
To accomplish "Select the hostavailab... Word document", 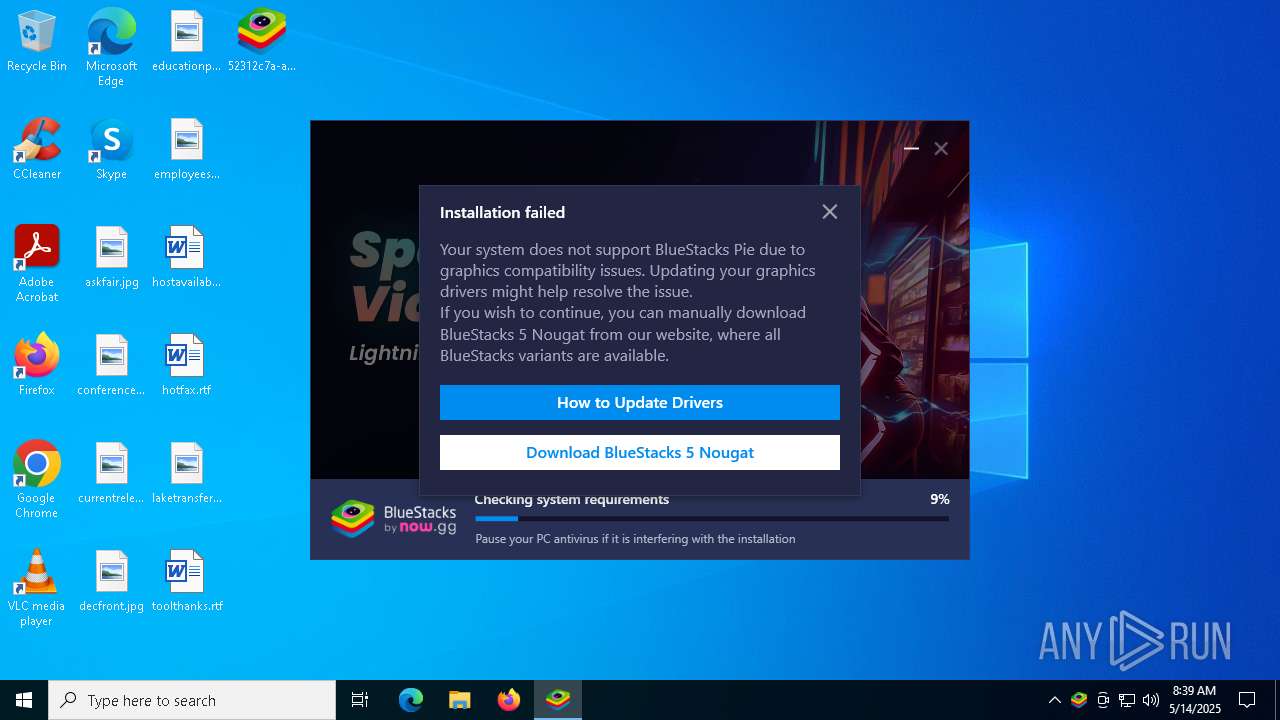I will [x=186, y=257].
